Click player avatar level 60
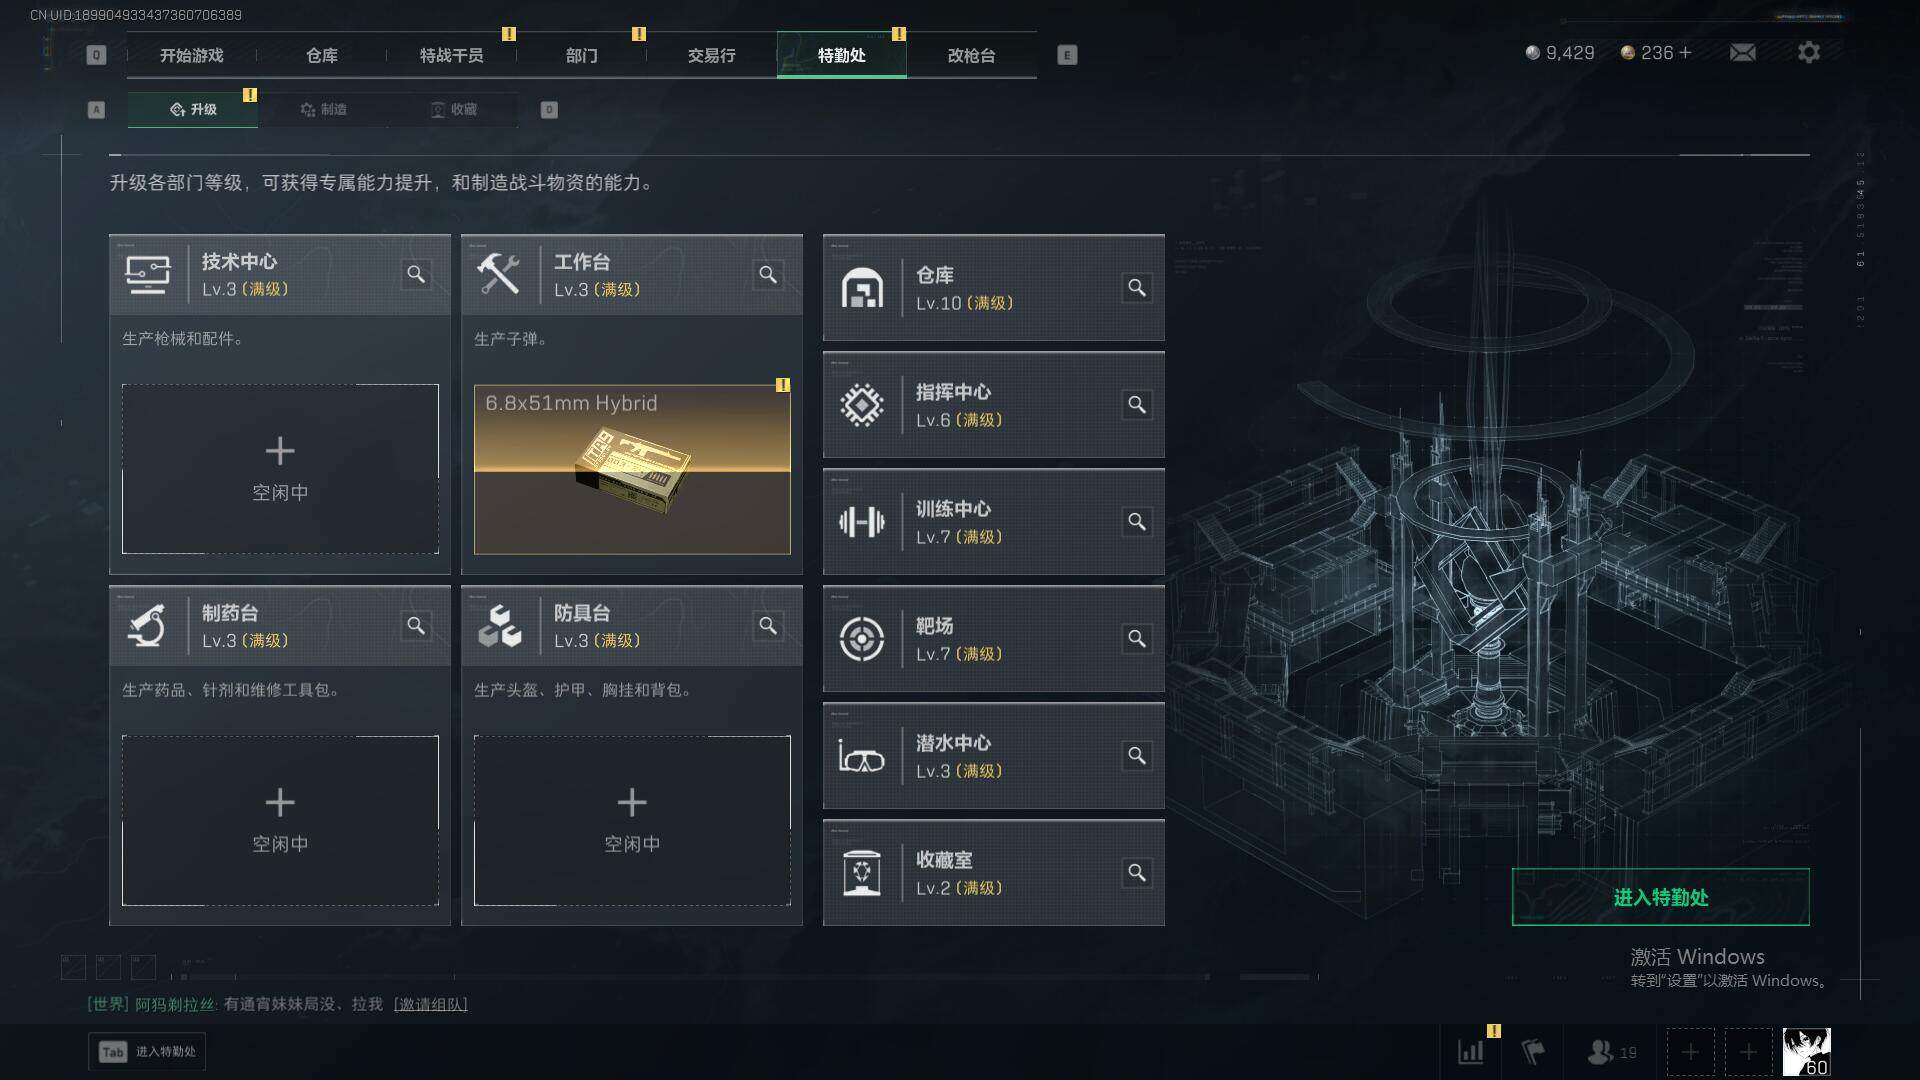The height and width of the screenshot is (1080, 1920). coord(1806,1052)
